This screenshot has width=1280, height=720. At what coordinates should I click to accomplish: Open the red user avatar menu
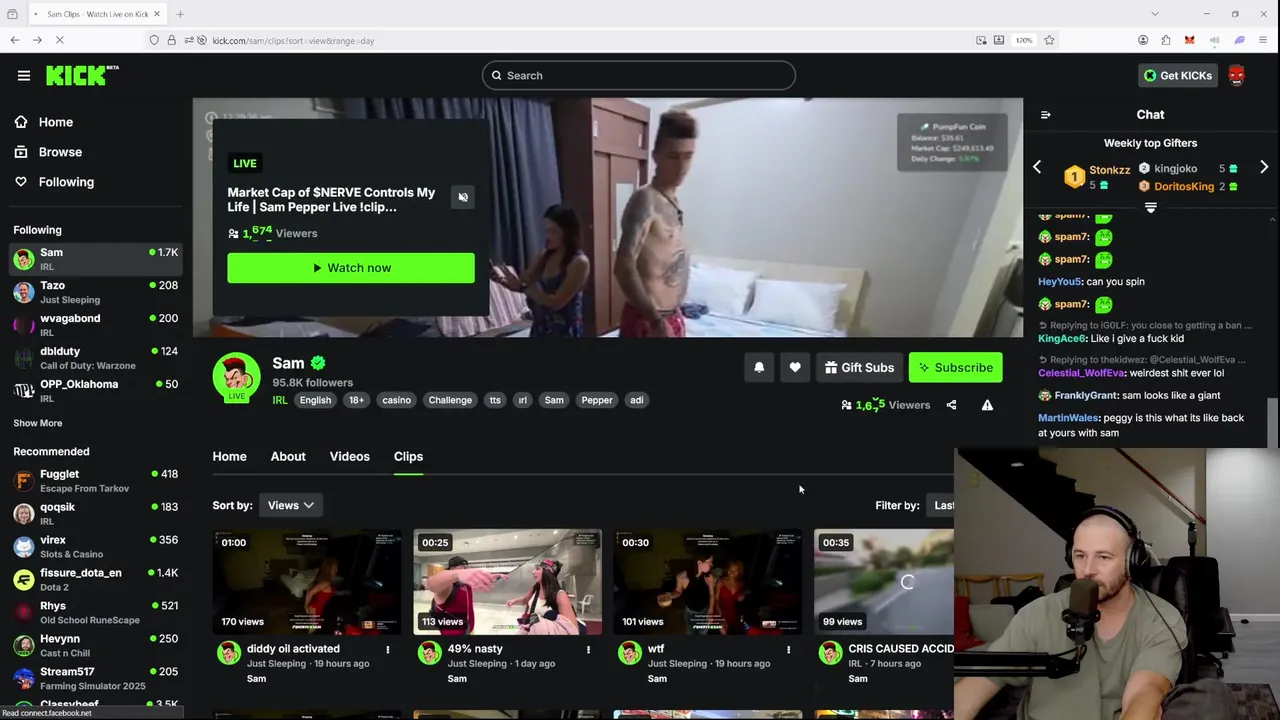coord(1237,75)
